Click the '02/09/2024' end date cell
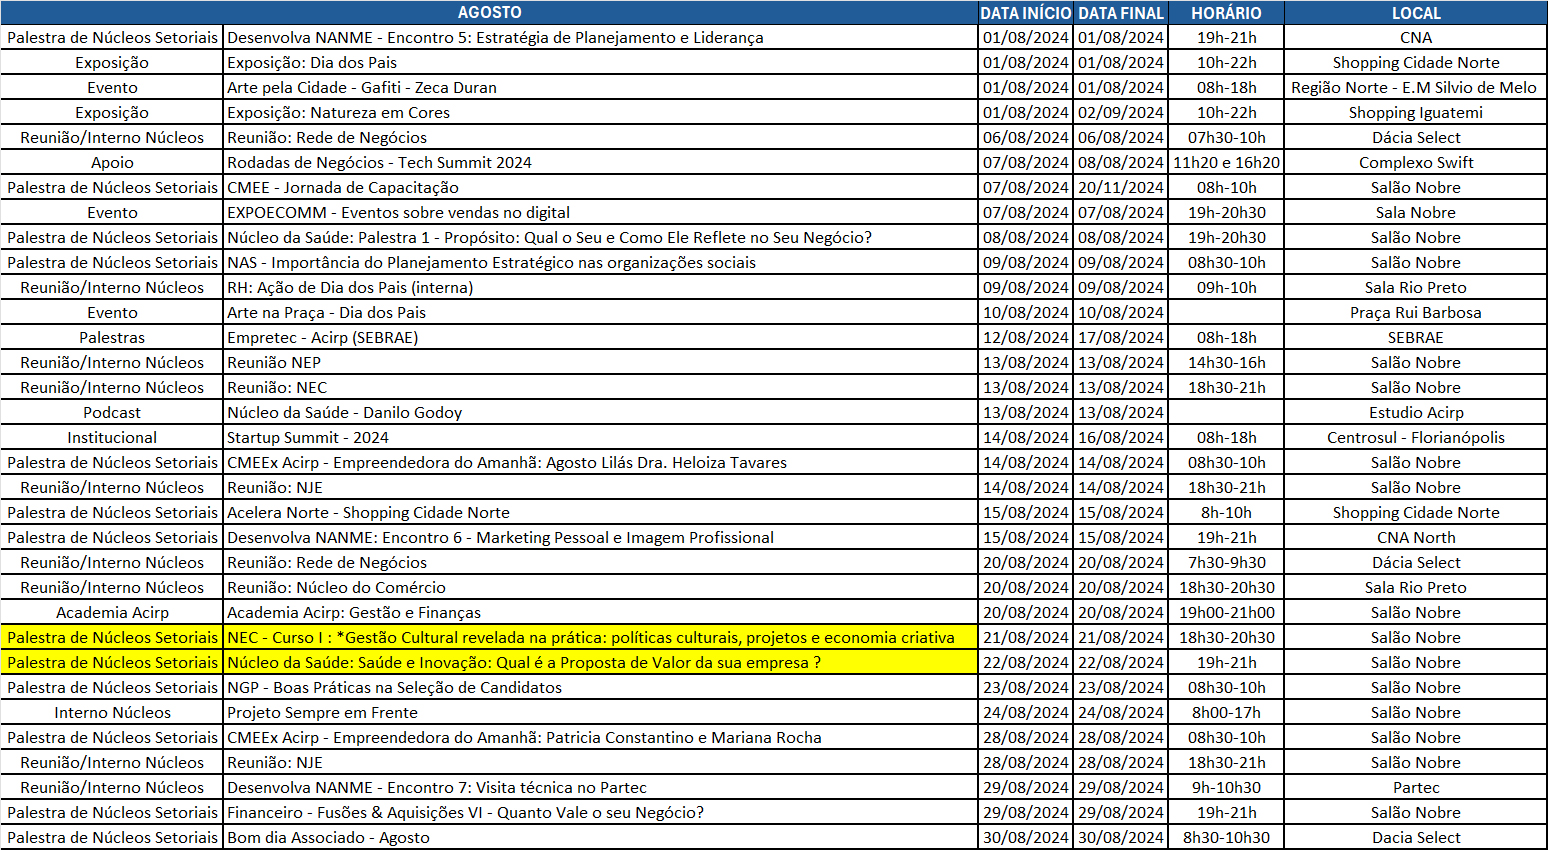Viewport: 1548px width, 850px height. coord(1121,112)
